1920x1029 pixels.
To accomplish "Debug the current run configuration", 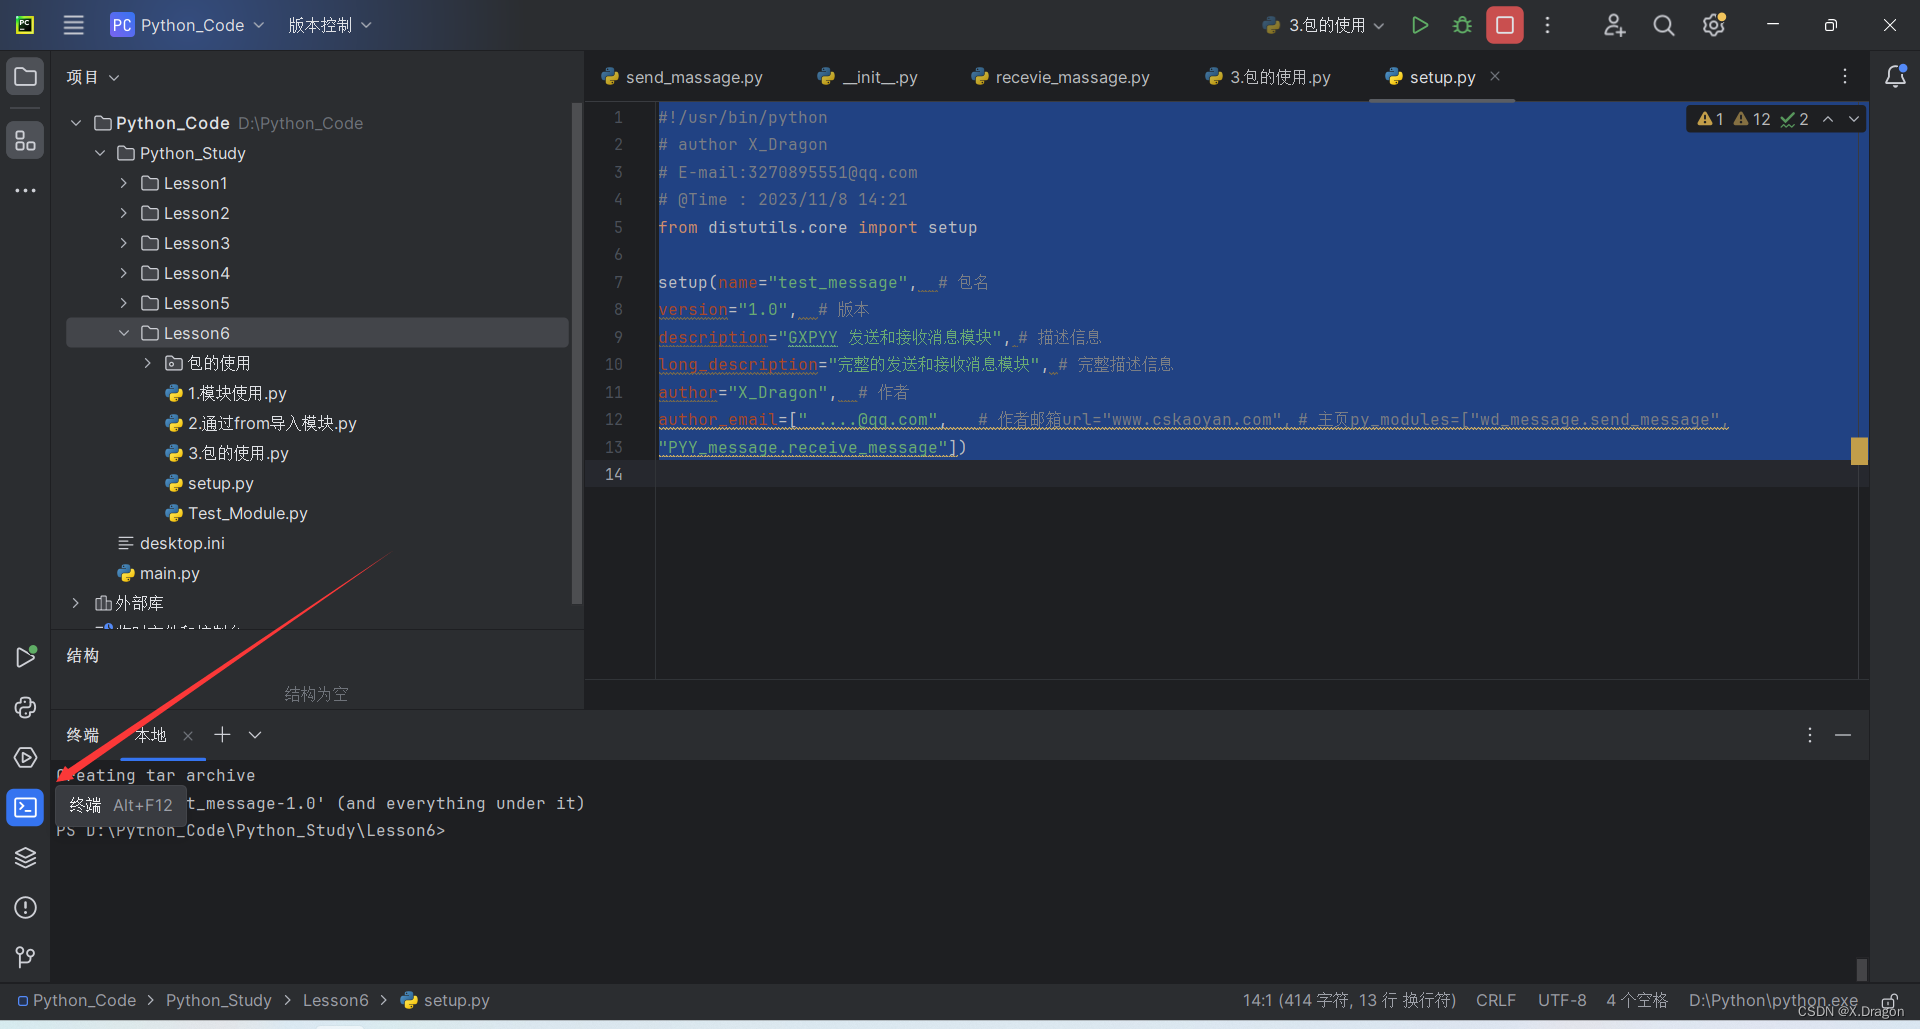I will [x=1462, y=25].
